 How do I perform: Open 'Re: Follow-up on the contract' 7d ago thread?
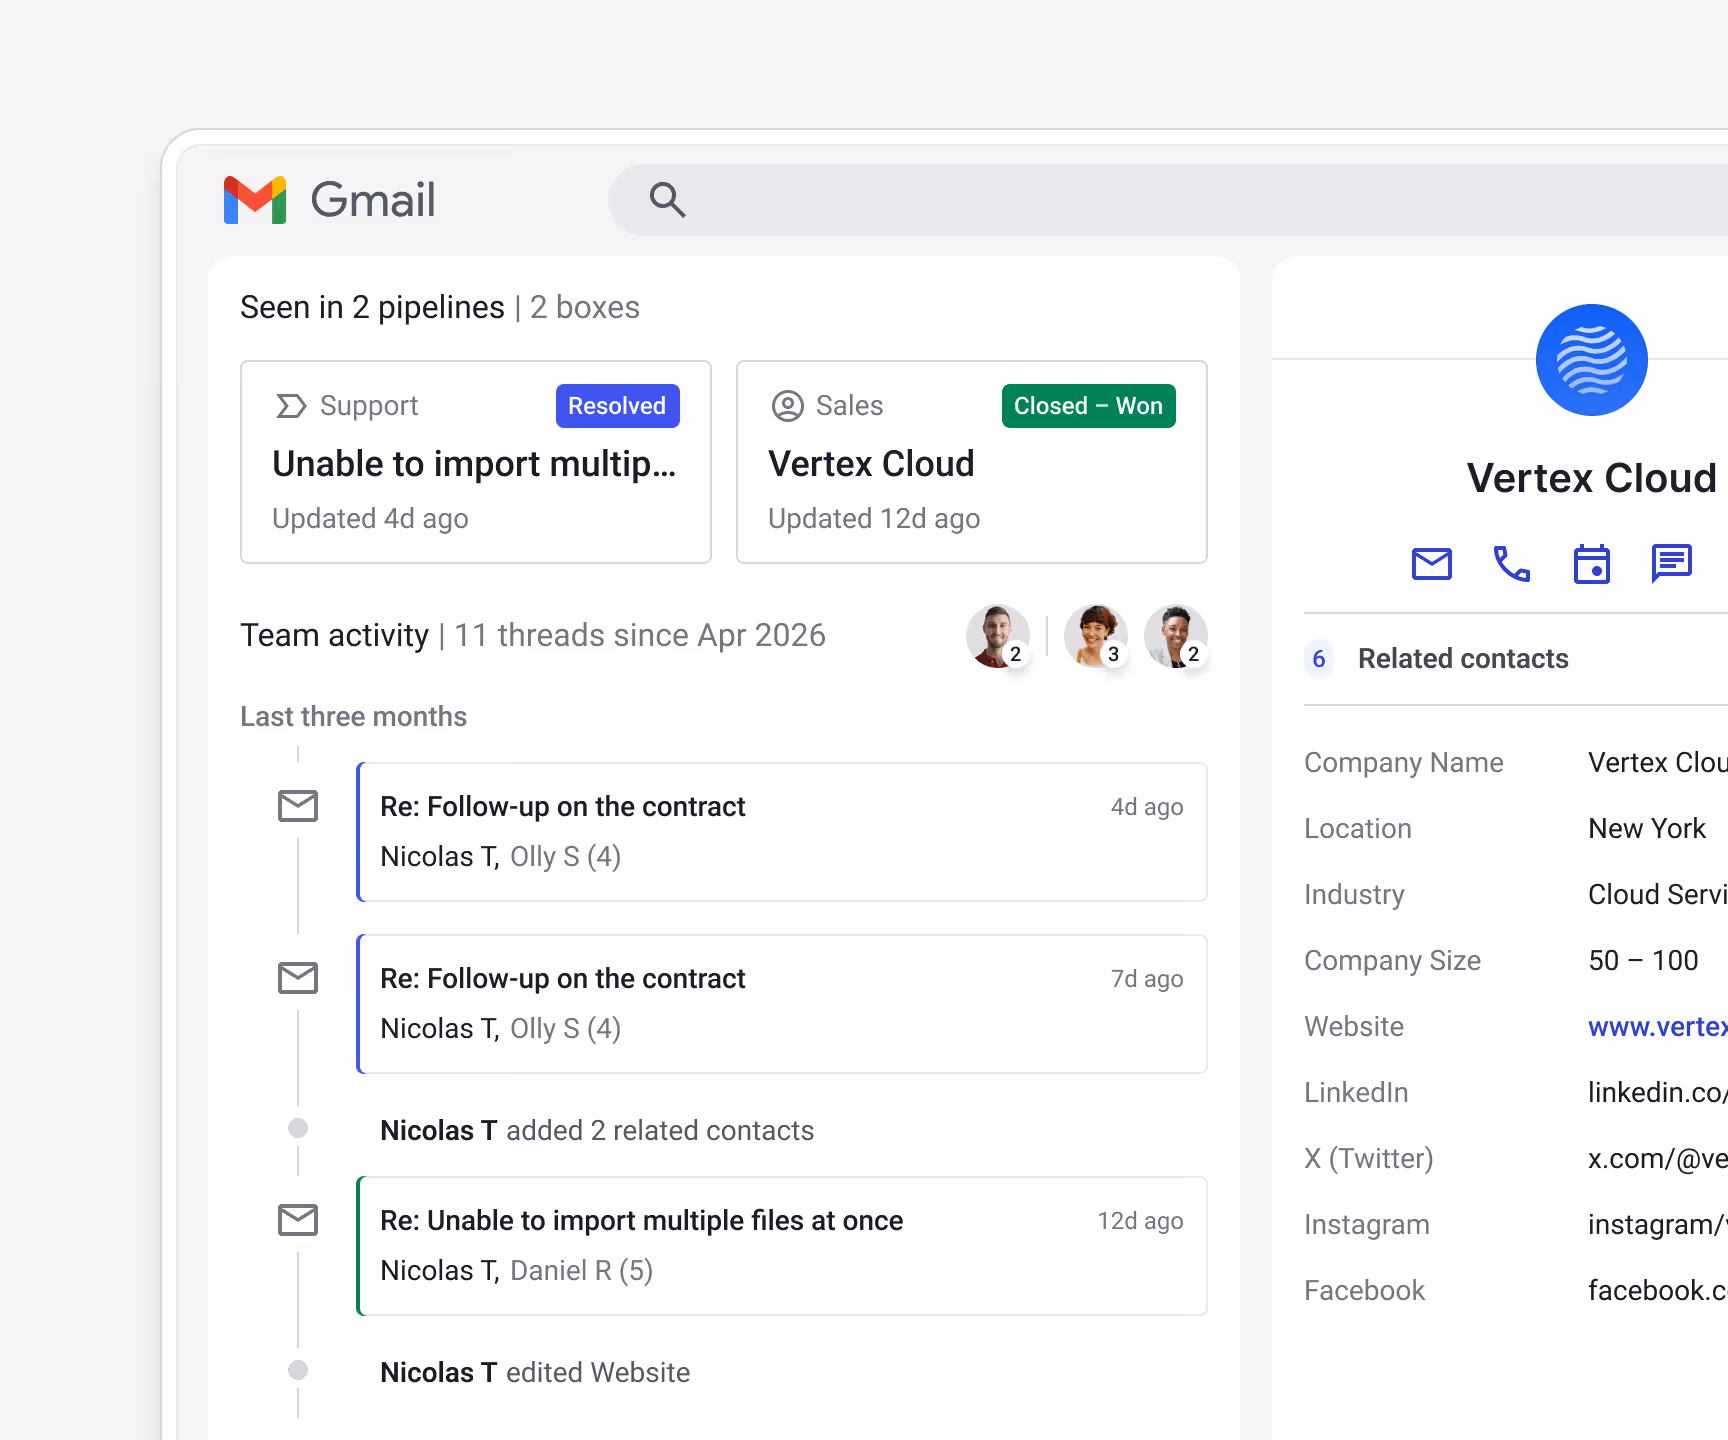click(782, 1004)
